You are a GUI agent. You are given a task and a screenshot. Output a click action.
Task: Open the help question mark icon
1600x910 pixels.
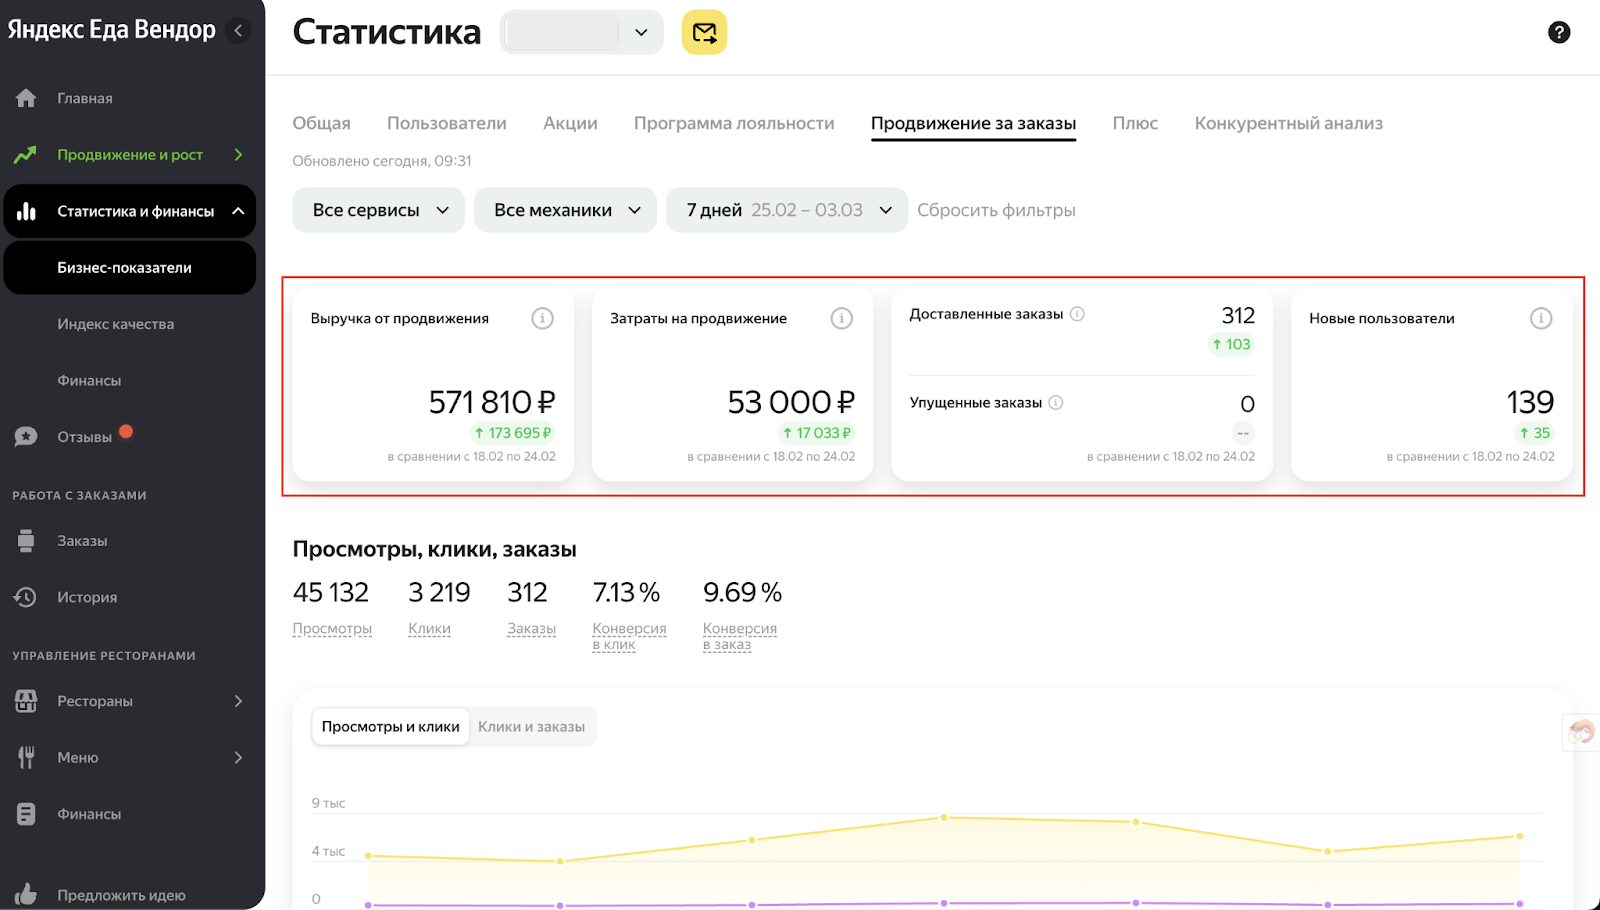(1558, 32)
